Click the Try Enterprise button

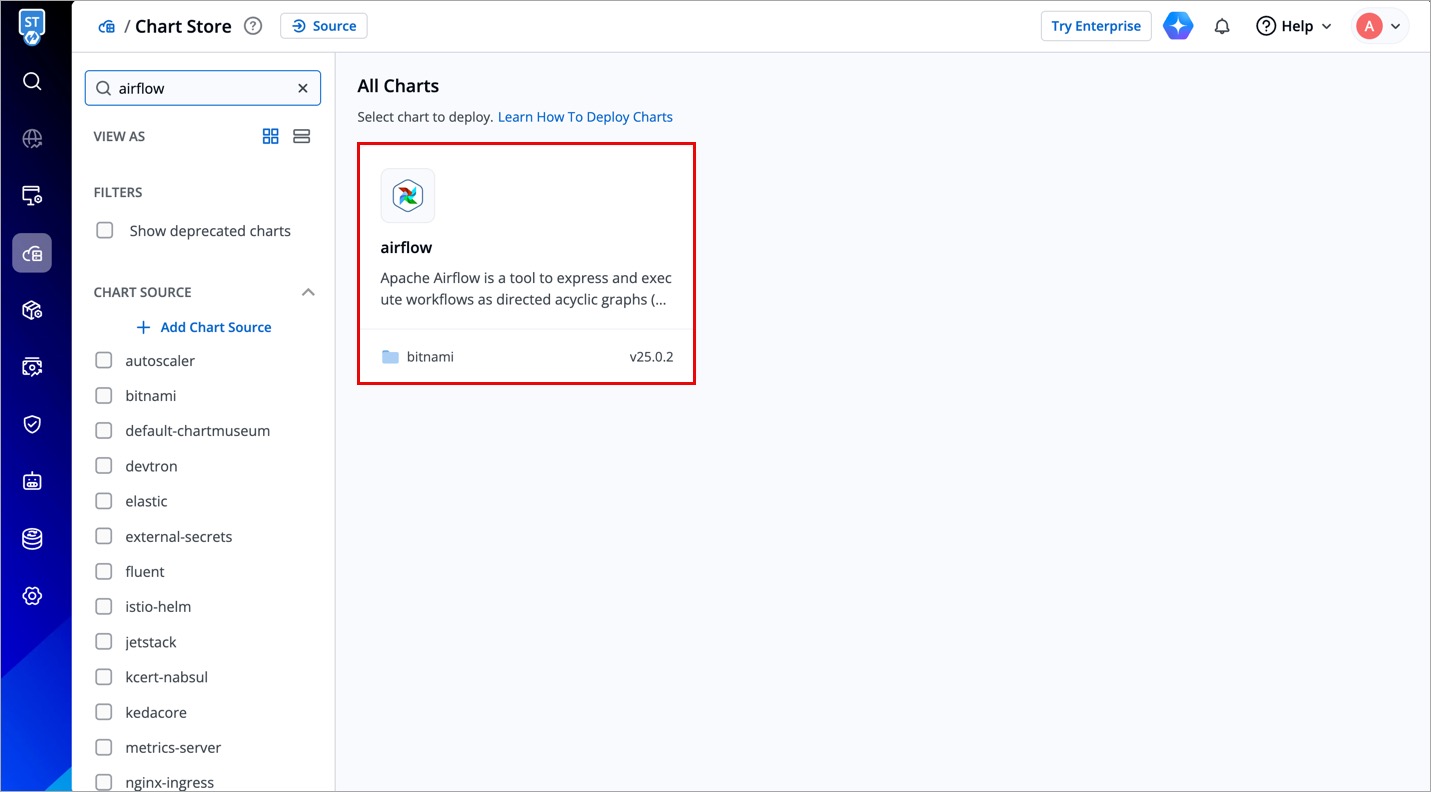pos(1095,27)
